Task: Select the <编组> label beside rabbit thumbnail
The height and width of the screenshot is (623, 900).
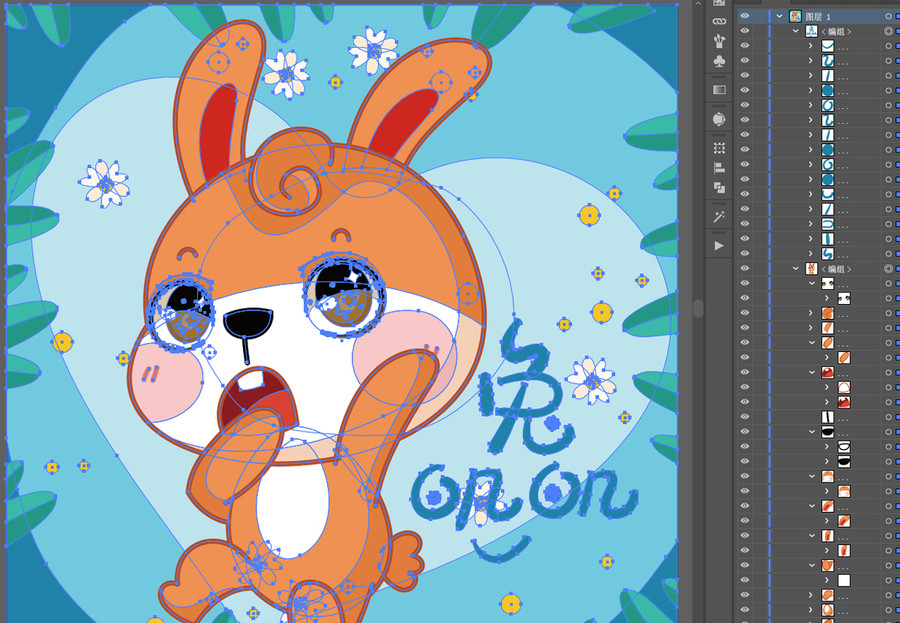Action: [x=836, y=269]
